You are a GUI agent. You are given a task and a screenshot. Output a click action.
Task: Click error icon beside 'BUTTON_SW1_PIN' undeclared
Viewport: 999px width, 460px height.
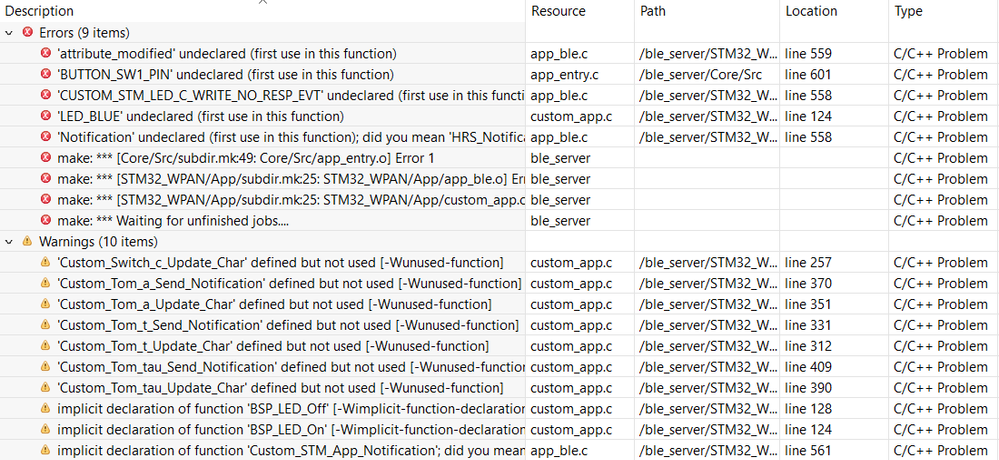[46, 74]
